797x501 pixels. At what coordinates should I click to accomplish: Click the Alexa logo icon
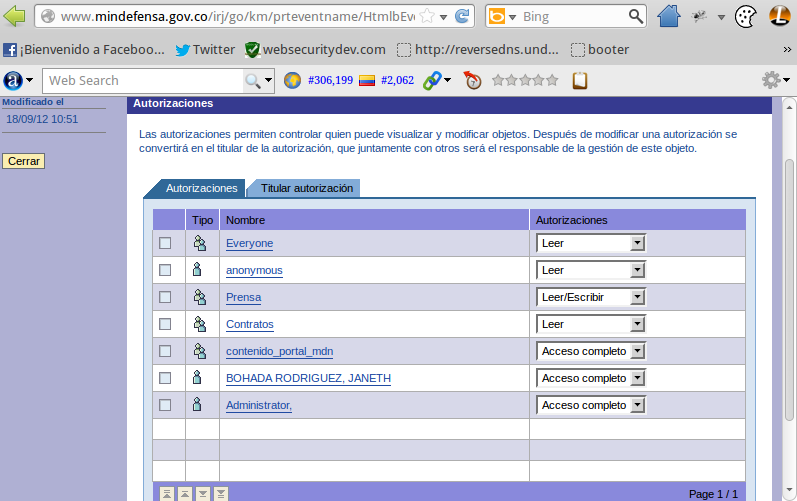tap(13, 80)
